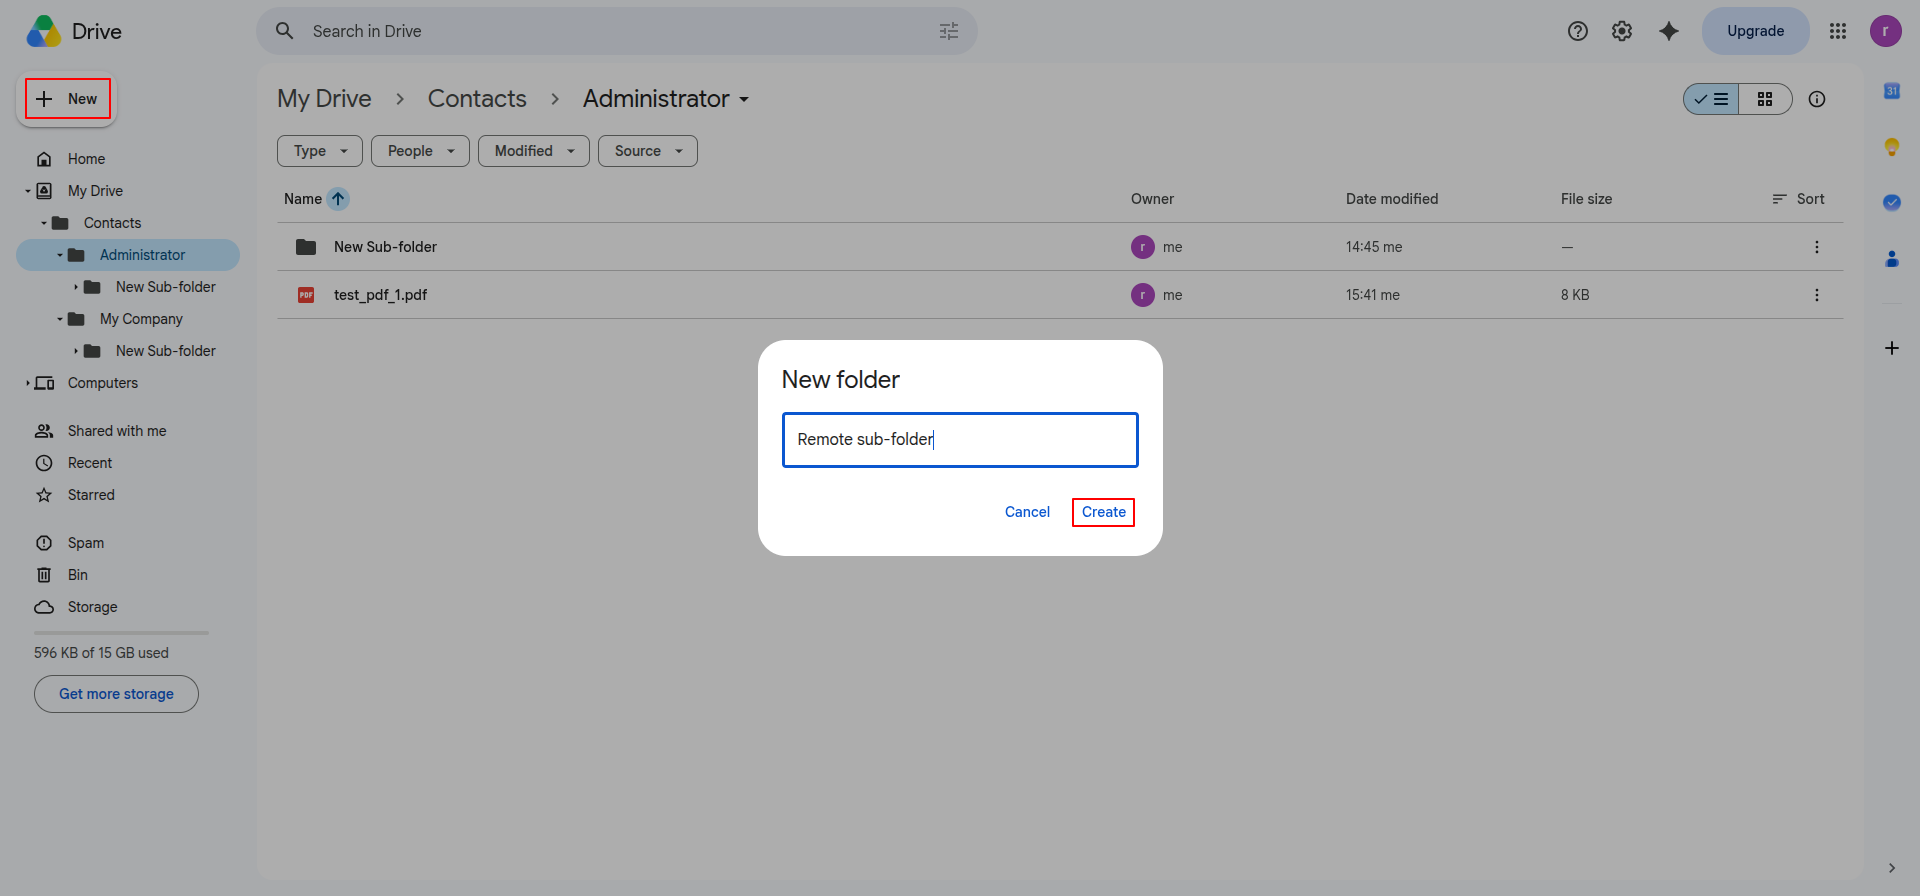The image size is (1920, 896).
Task: Click the Google Drive logo
Action: (x=44, y=31)
